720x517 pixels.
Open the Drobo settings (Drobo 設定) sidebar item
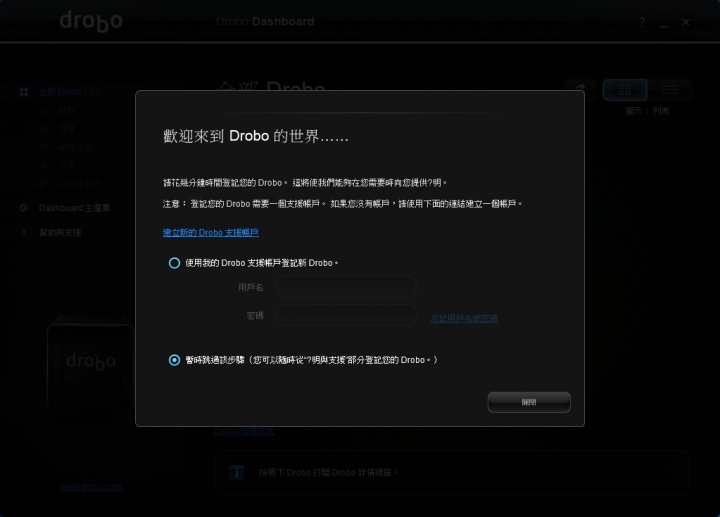pyautogui.click(x=80, y=183)
